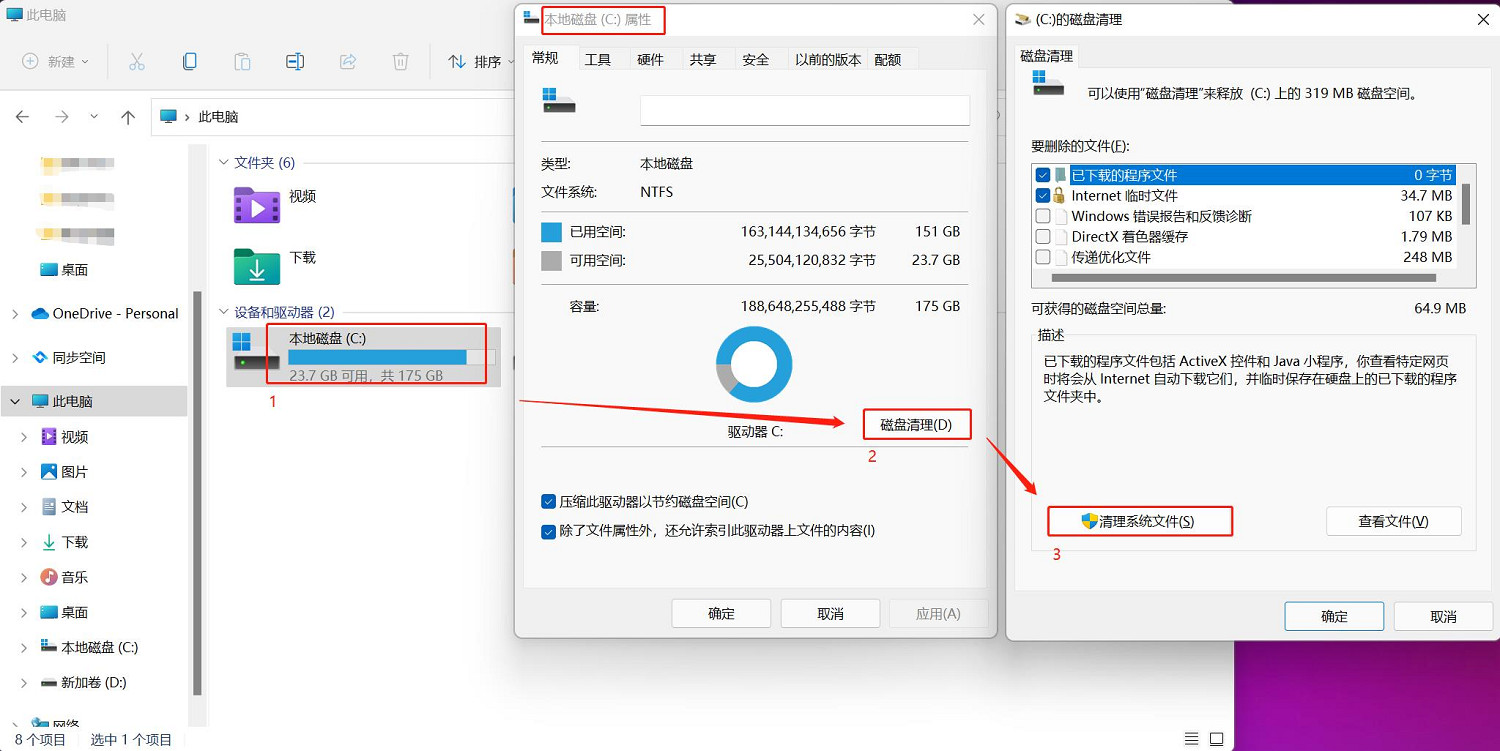Switch to the 安全 tab
The height and width of the screenshot is (751, 1500).
point(756,59)
